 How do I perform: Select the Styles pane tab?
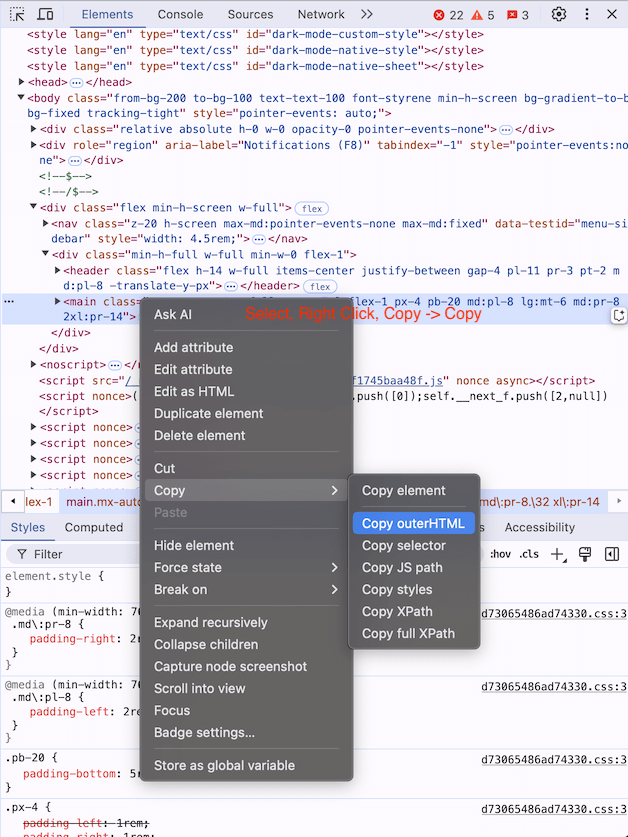pos(28,527)
